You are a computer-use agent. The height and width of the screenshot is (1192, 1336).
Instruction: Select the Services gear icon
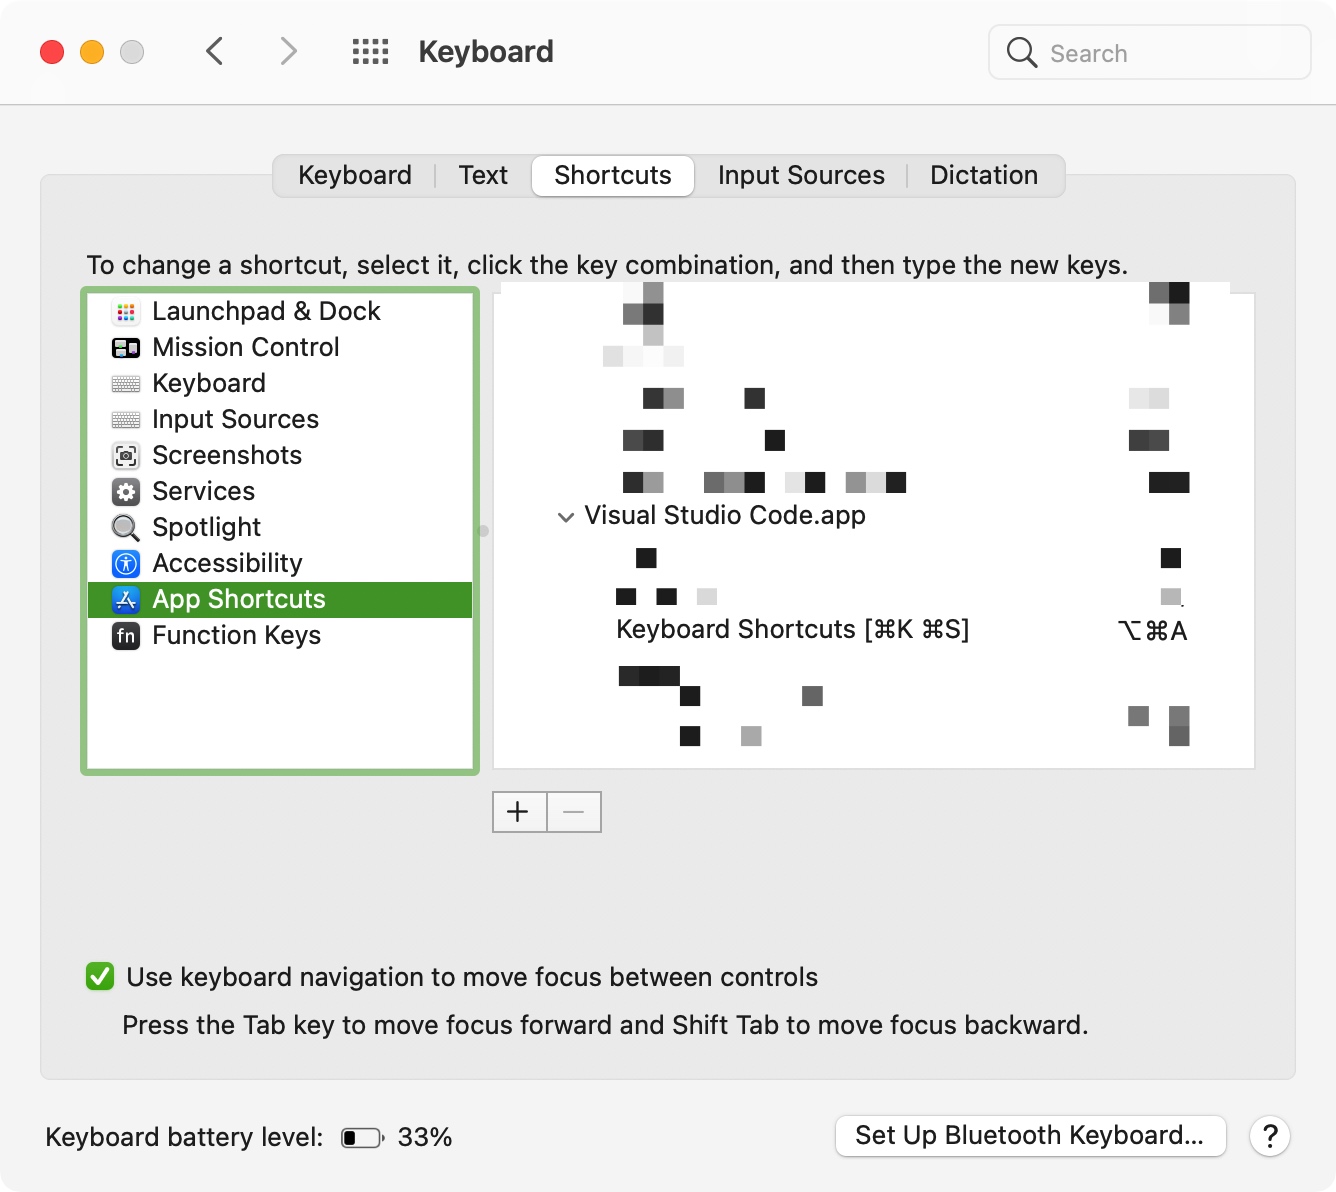point(126,492)
